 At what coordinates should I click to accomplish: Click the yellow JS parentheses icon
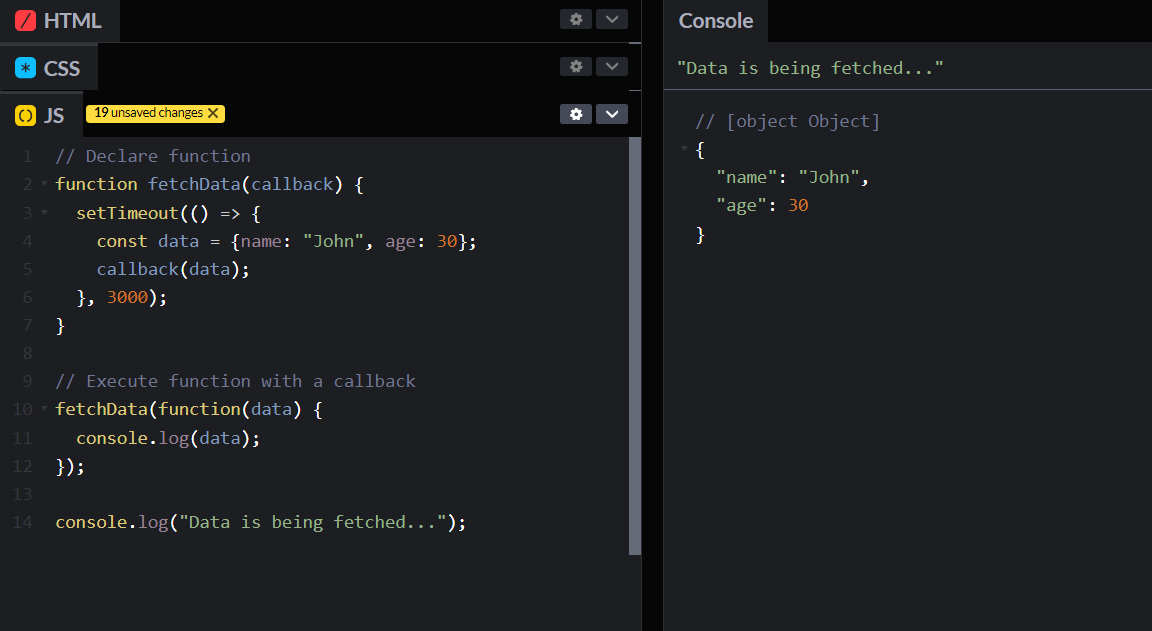coord(26,115)
